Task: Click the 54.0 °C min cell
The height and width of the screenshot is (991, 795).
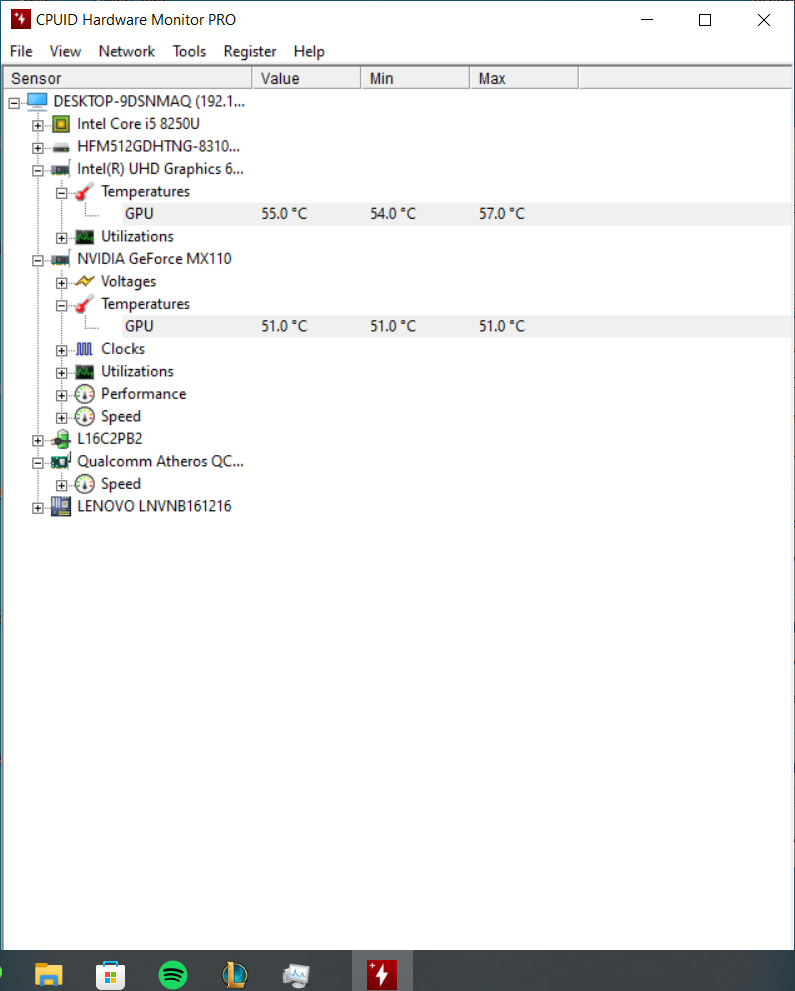Action: 393,214
